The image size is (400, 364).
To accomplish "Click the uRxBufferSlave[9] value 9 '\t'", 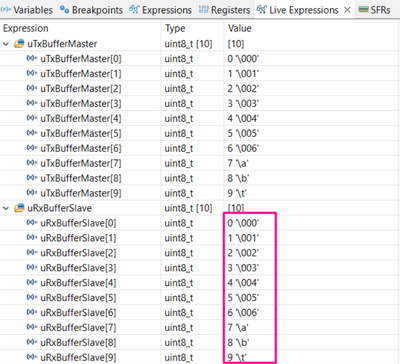I will pyautogui.click(x=237, y=358).
